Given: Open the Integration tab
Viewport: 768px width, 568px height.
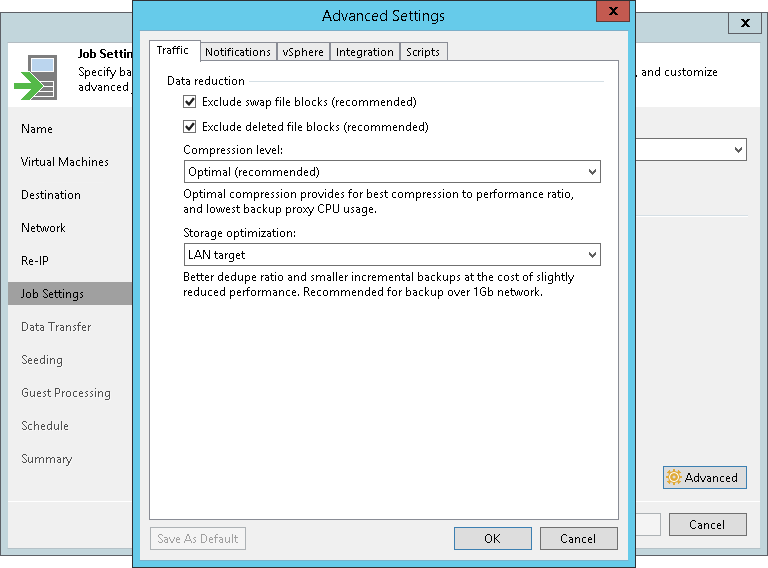Looking at the screenshot, I should click(x=365, y=52).
